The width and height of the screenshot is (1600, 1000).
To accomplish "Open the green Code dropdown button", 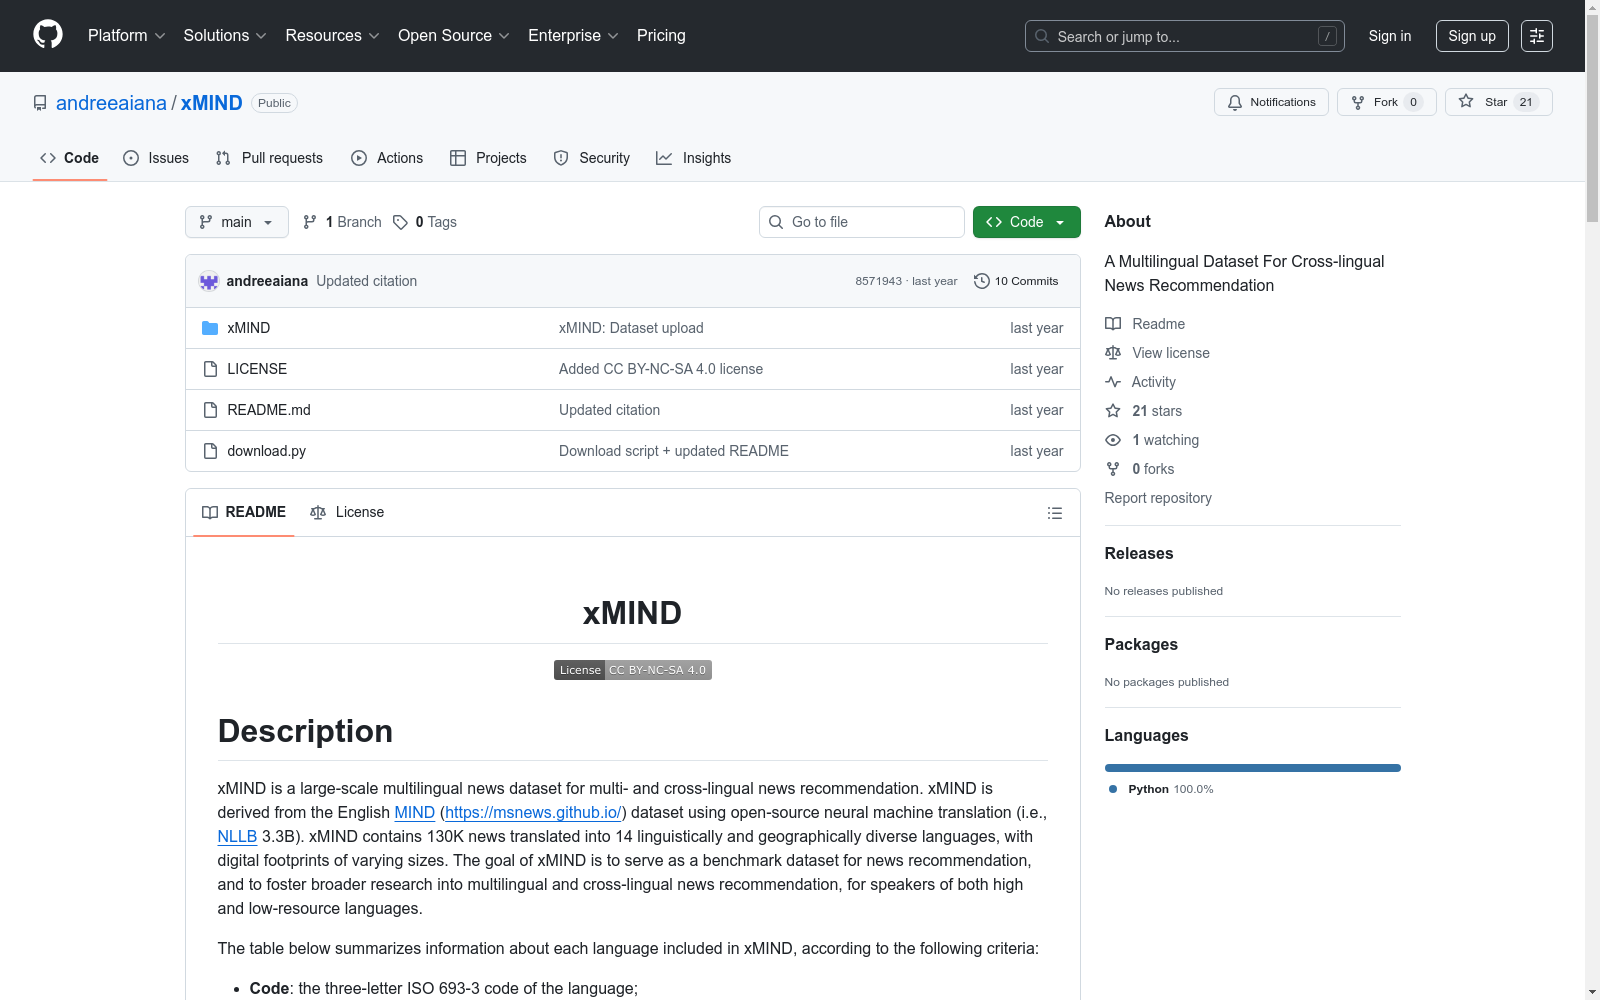I will click(1027, 222).
